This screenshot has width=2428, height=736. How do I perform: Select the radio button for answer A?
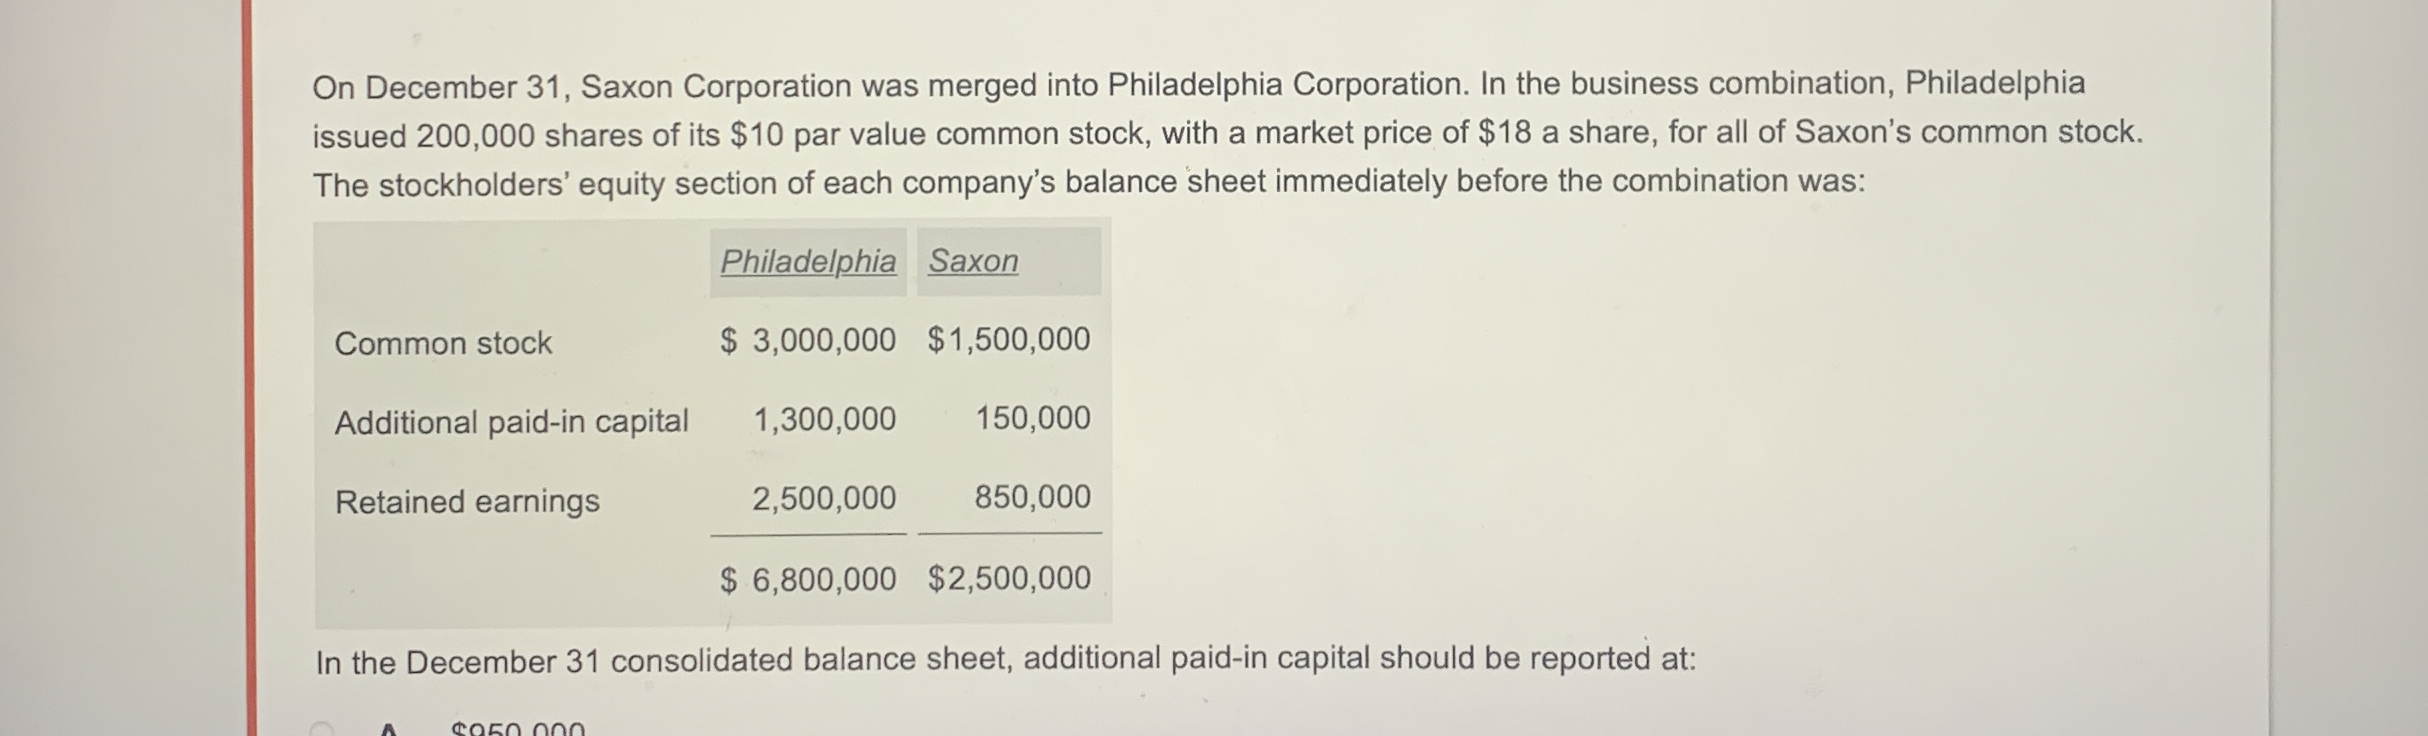[322, 729]
